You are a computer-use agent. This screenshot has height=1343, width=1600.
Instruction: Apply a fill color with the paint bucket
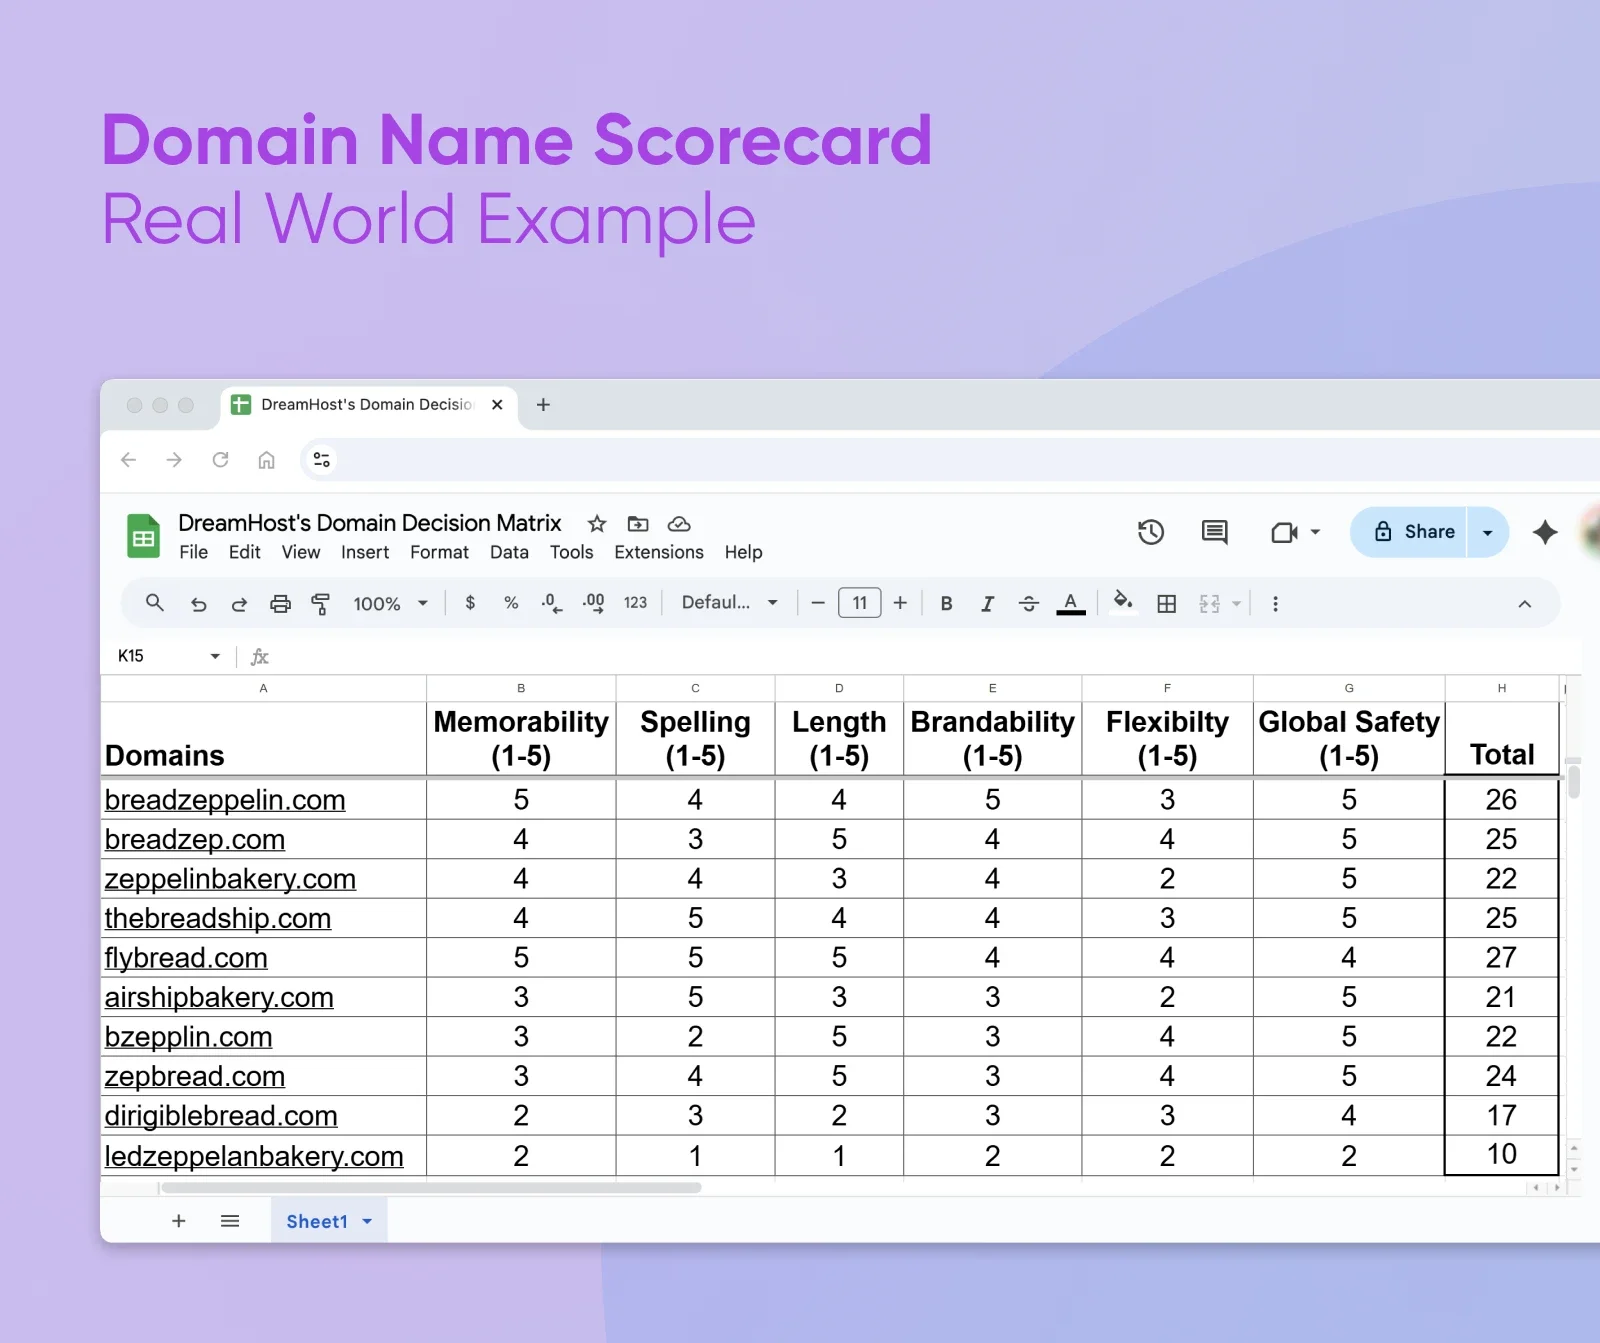pos(1122,603)
